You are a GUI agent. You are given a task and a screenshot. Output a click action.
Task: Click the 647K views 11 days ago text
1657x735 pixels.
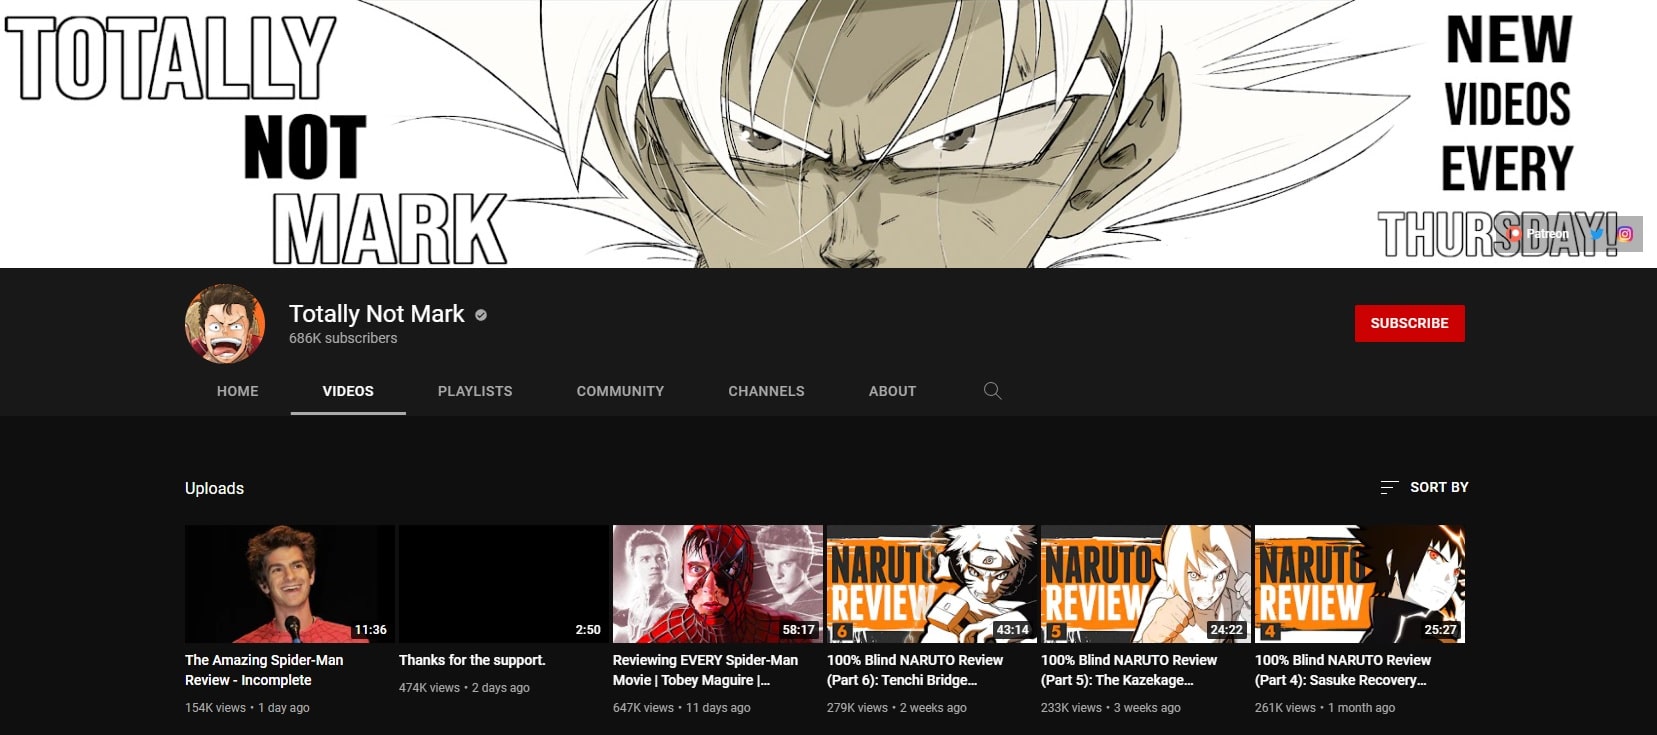(681, 707)
